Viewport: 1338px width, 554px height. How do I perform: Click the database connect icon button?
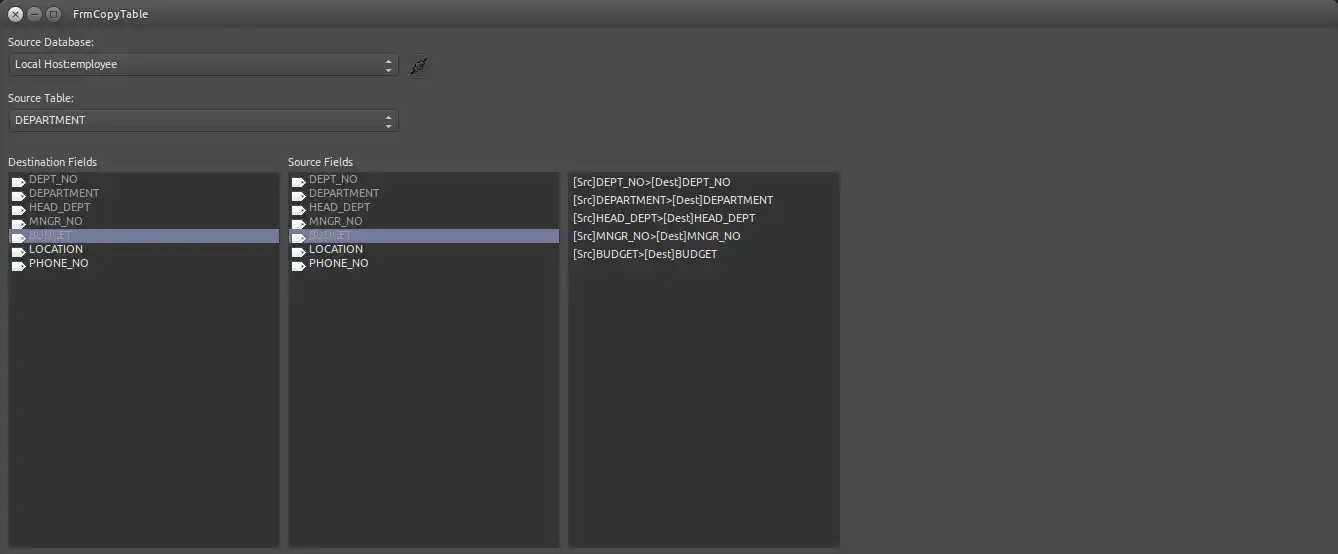click(419, 66)
